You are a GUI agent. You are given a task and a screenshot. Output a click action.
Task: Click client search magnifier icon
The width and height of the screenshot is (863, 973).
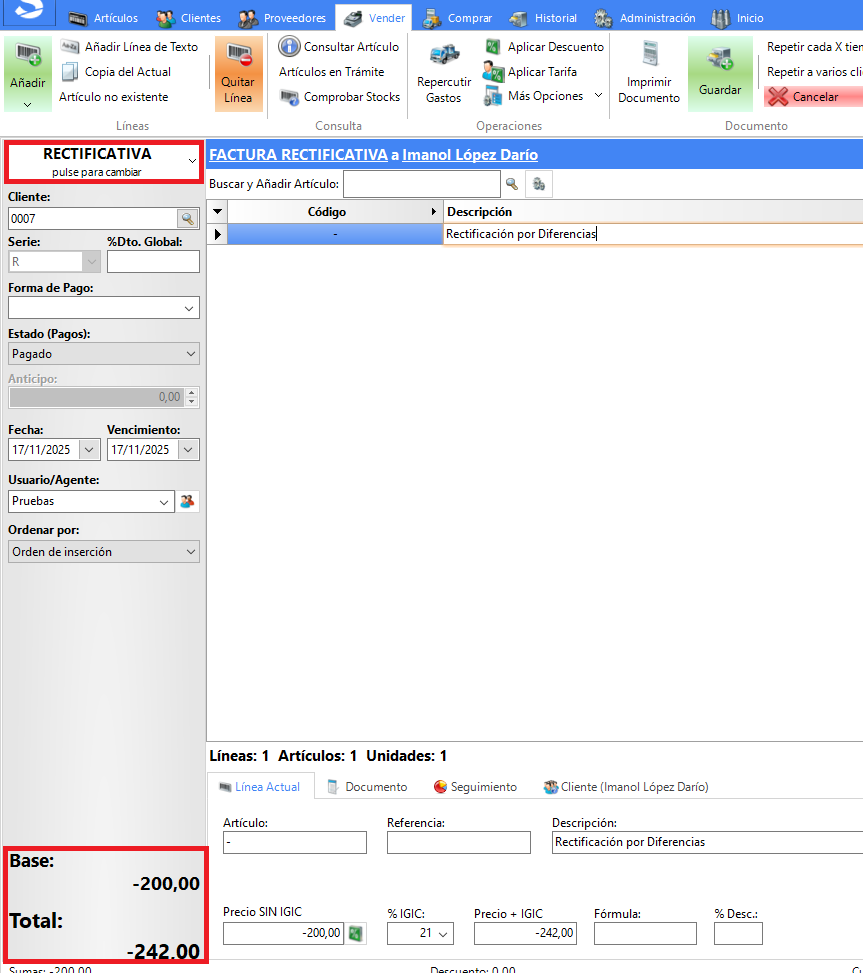point(187,218)
